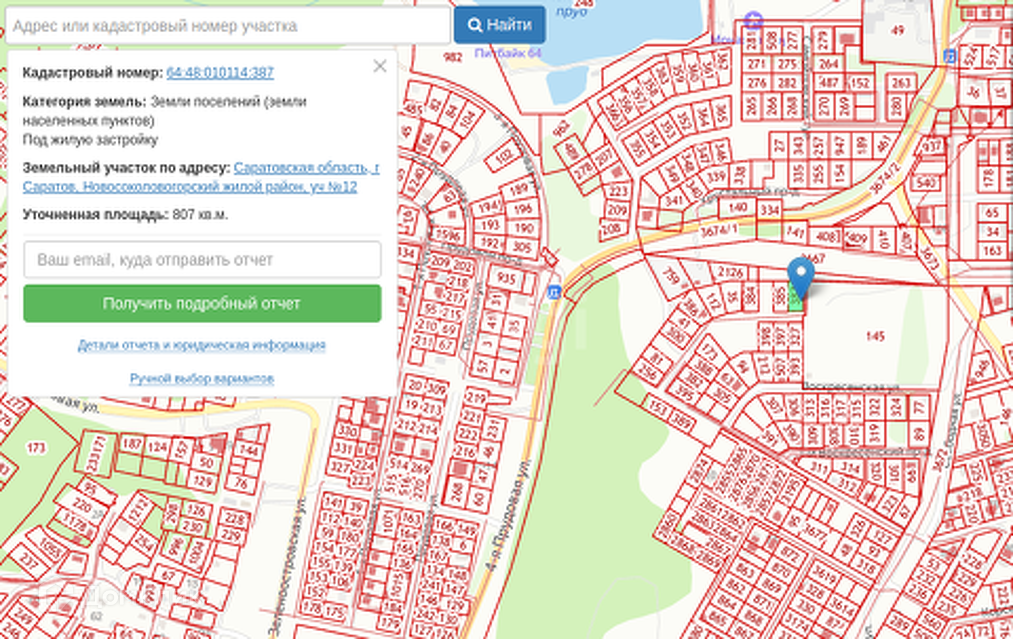This screenshot has width=1013, height=639.
Task: Select parcel 49 at top right
Action: coord(897,30)
